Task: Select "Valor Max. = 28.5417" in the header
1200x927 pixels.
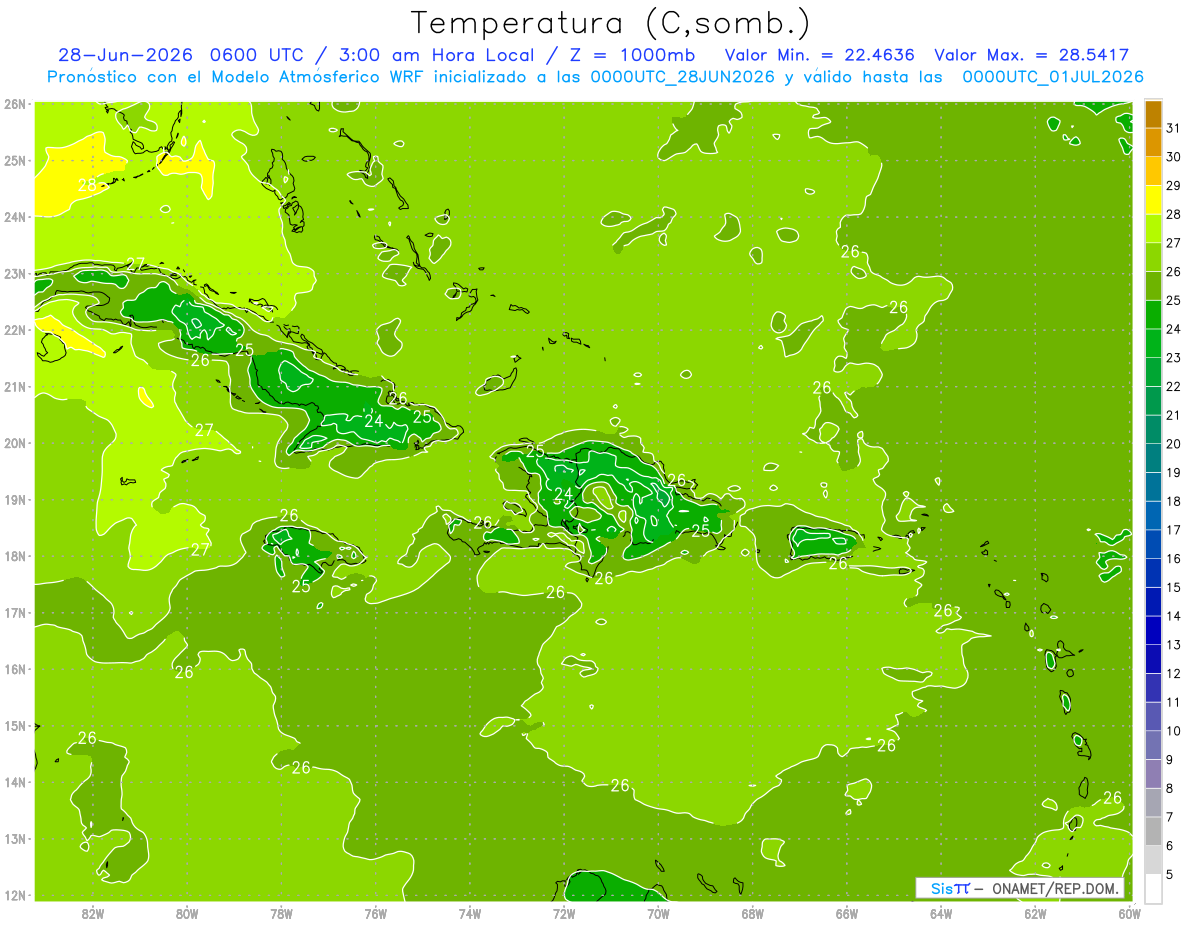Action: tap(1031, 55)
